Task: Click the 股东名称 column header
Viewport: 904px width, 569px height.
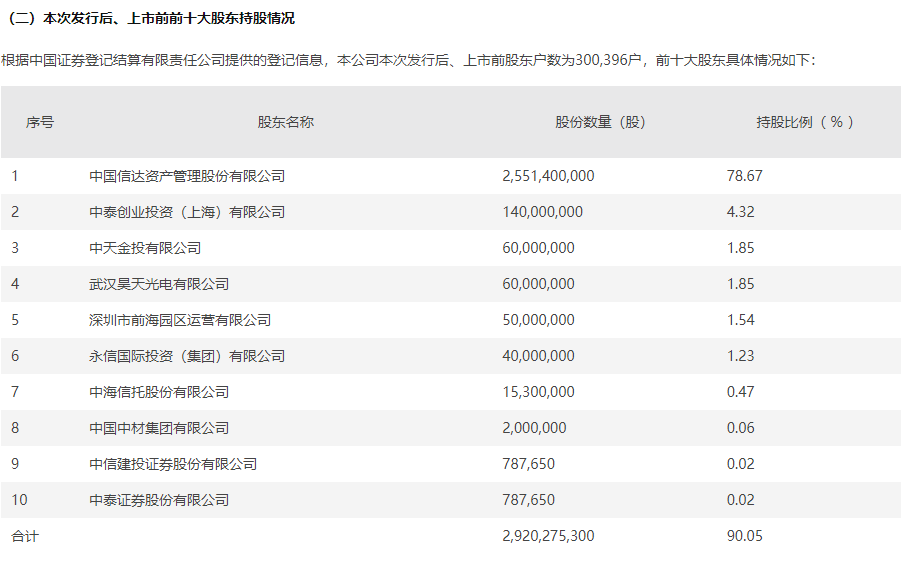Action: click(286, 122)
